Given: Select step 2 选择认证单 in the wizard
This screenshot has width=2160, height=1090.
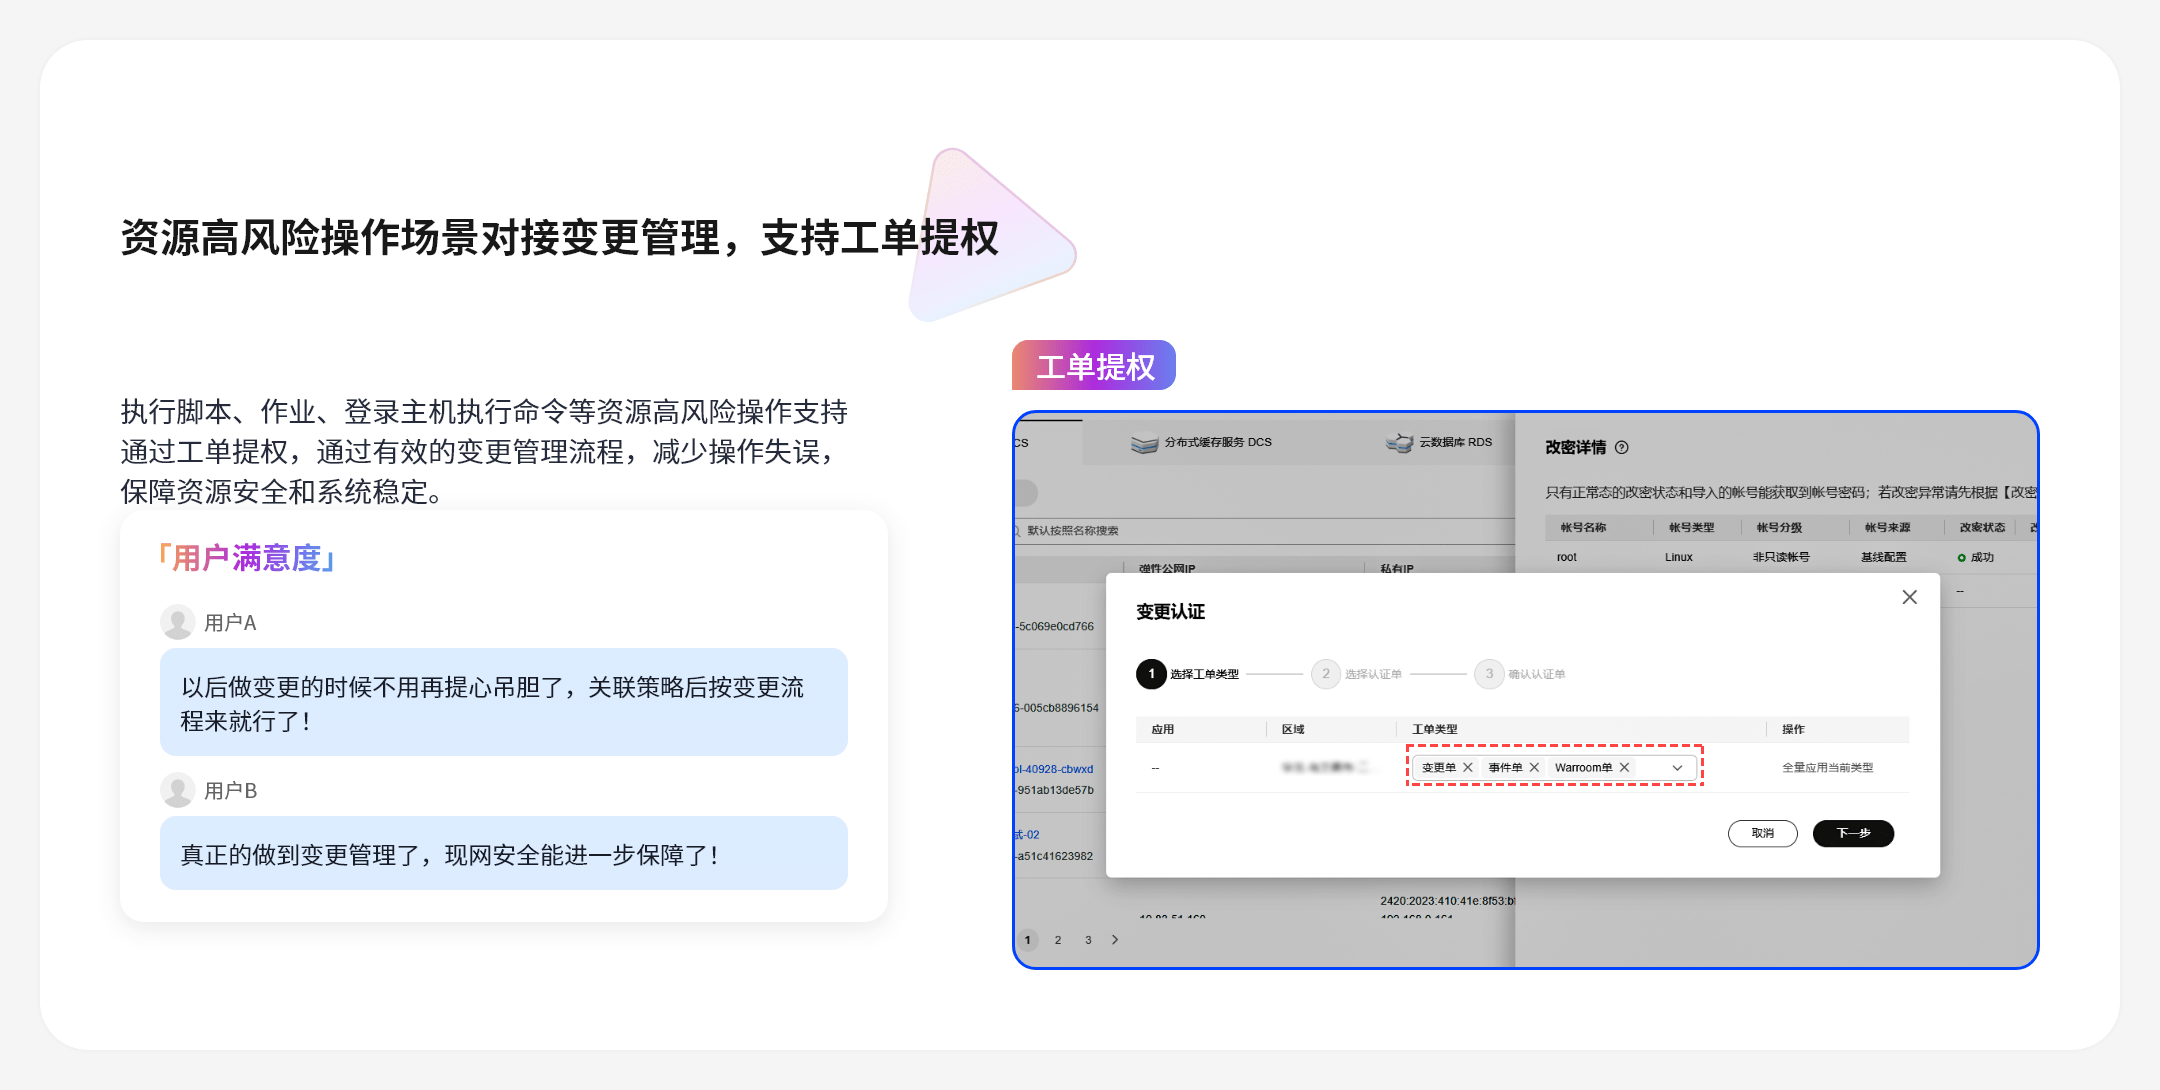Looking at the screenshot, I should click(1326, 674).
